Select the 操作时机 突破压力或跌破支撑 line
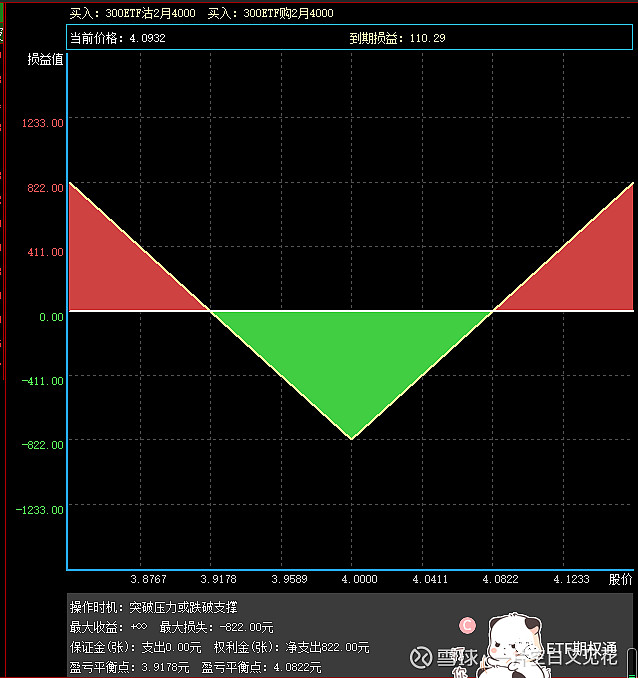This screenshot has height=678, width=638. (x=154, y=607)
